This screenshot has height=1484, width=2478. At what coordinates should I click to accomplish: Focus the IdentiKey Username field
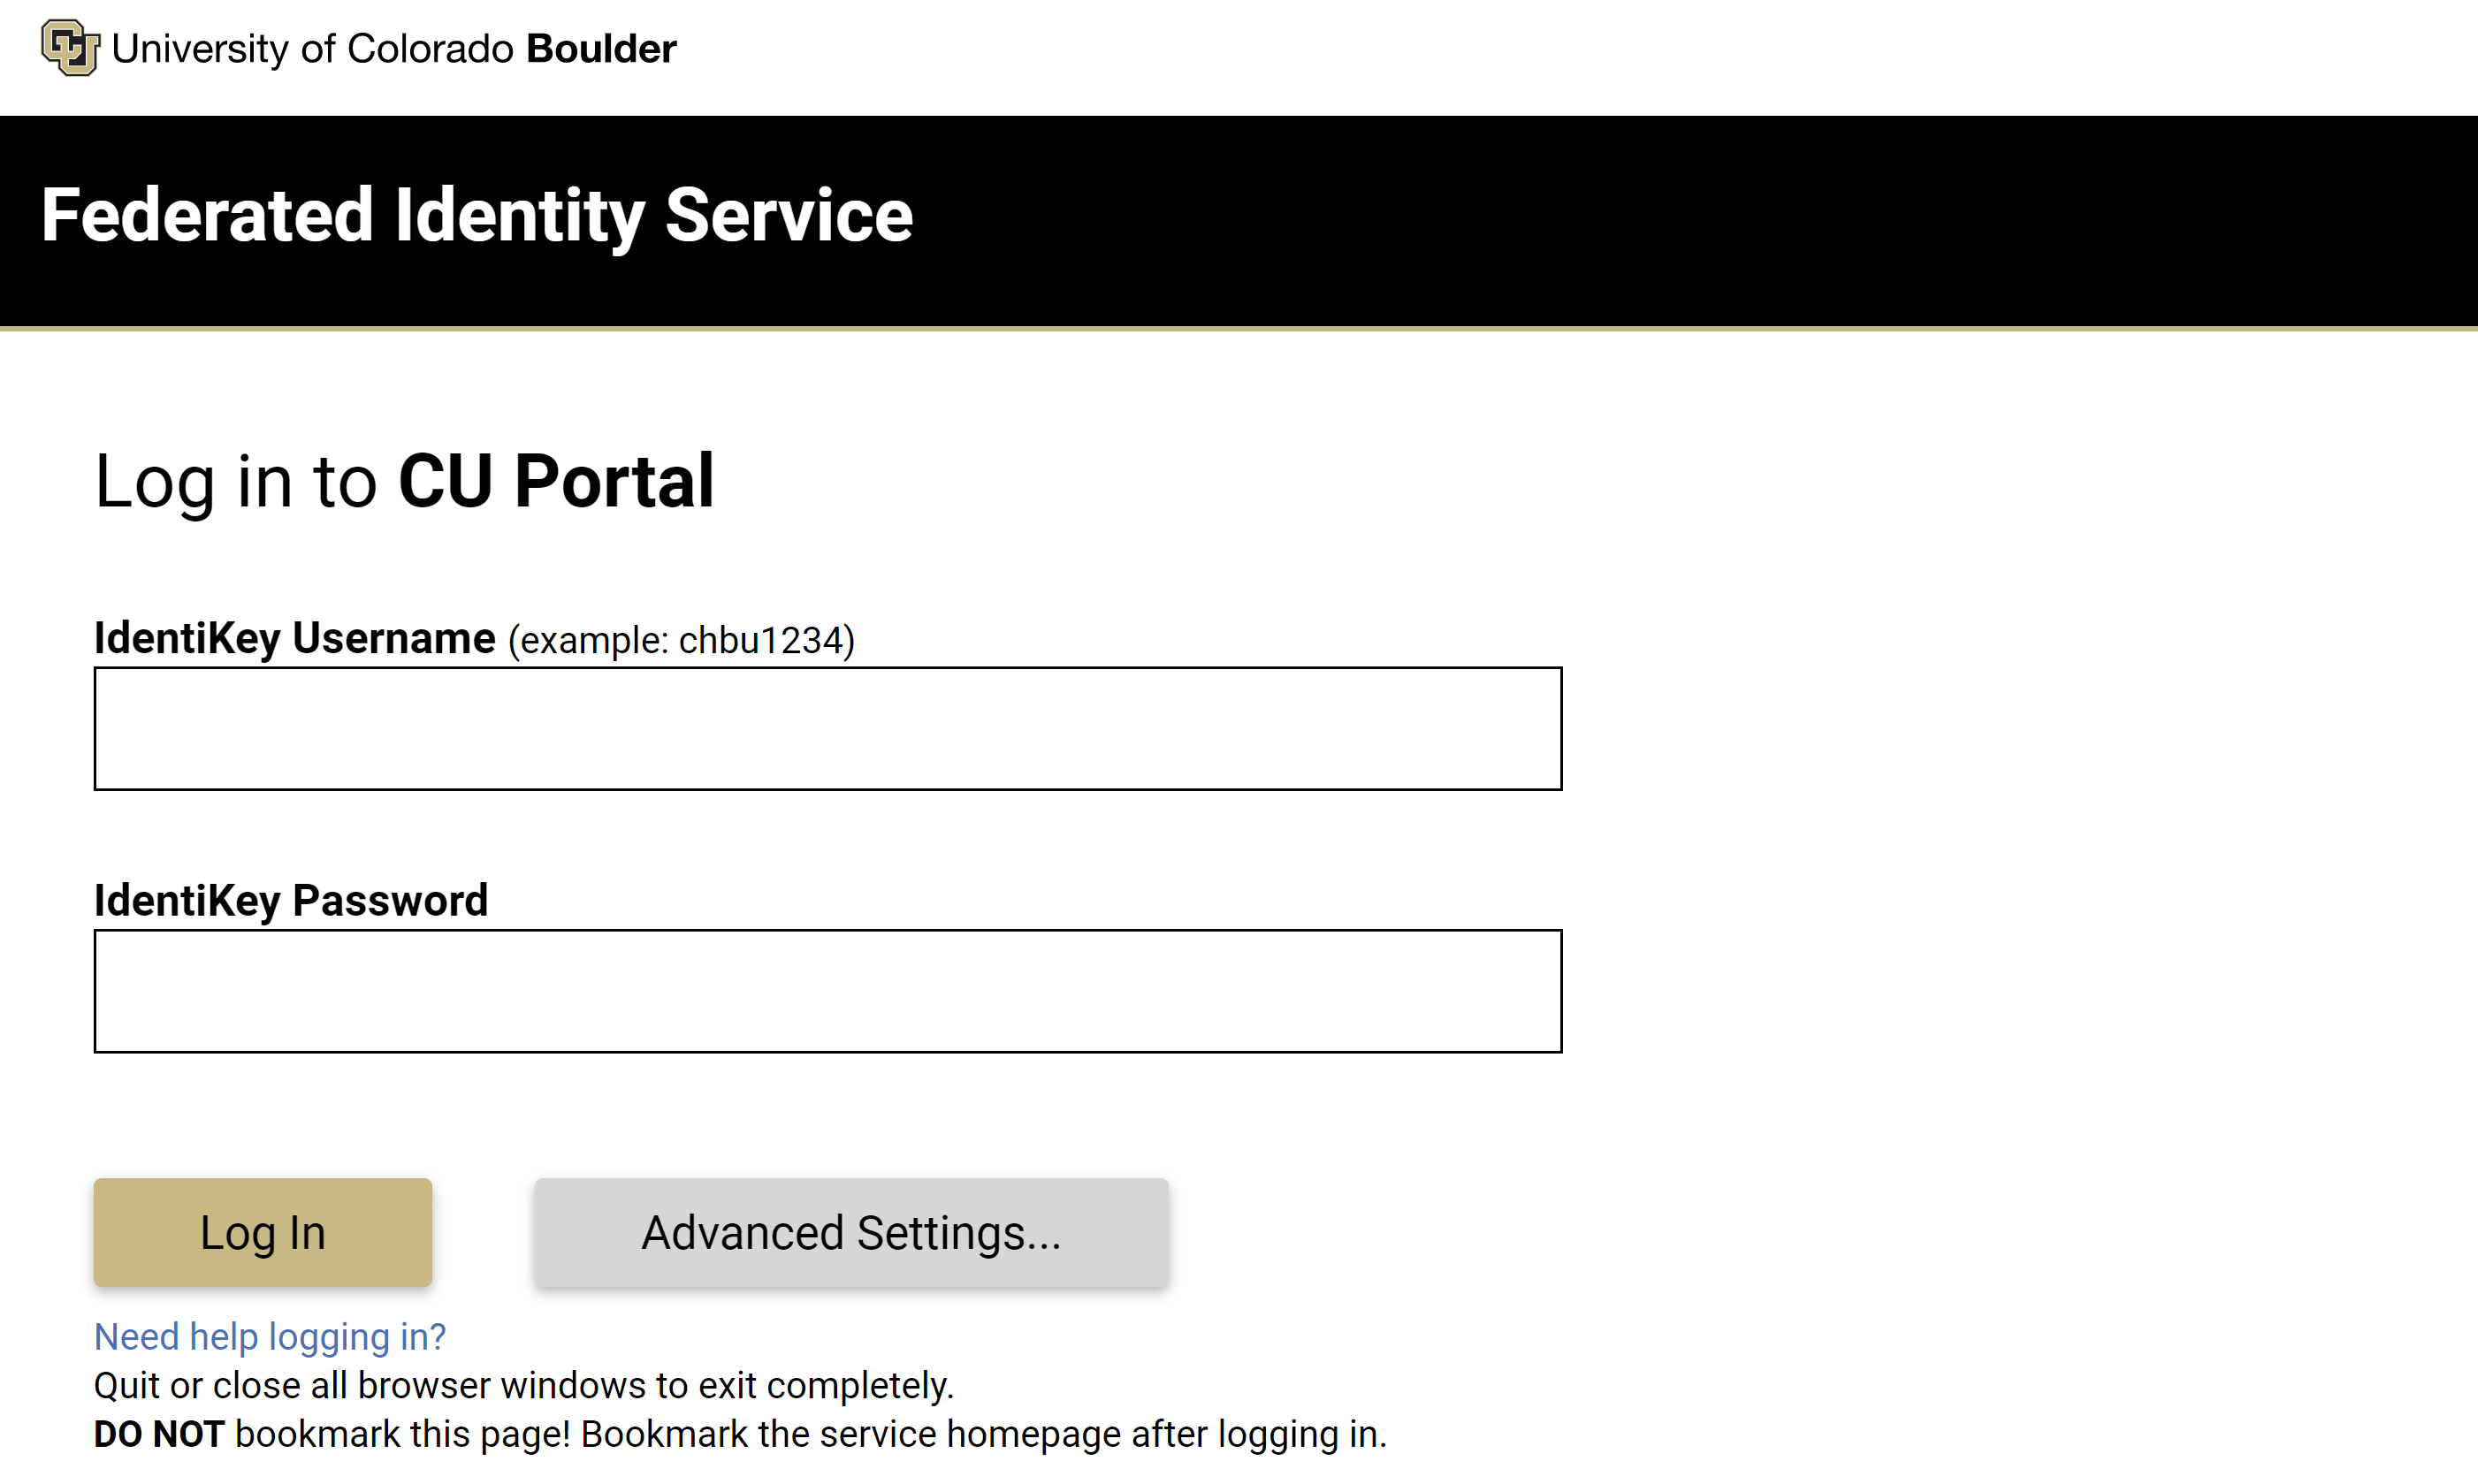point(827,728)
